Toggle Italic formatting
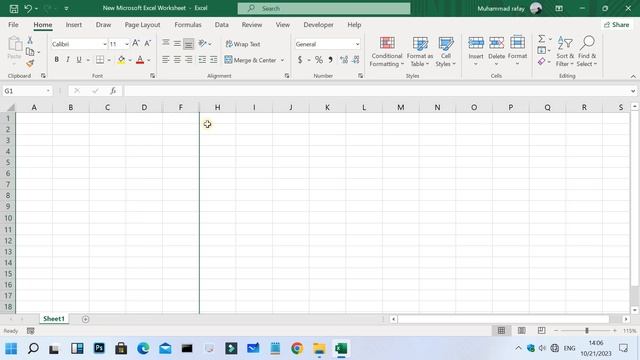 (x=68, y=60)
